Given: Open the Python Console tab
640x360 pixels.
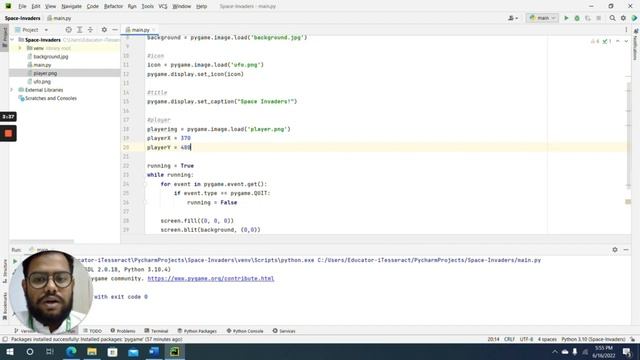Looking at the screenshot, I should [x=245, y=331].
